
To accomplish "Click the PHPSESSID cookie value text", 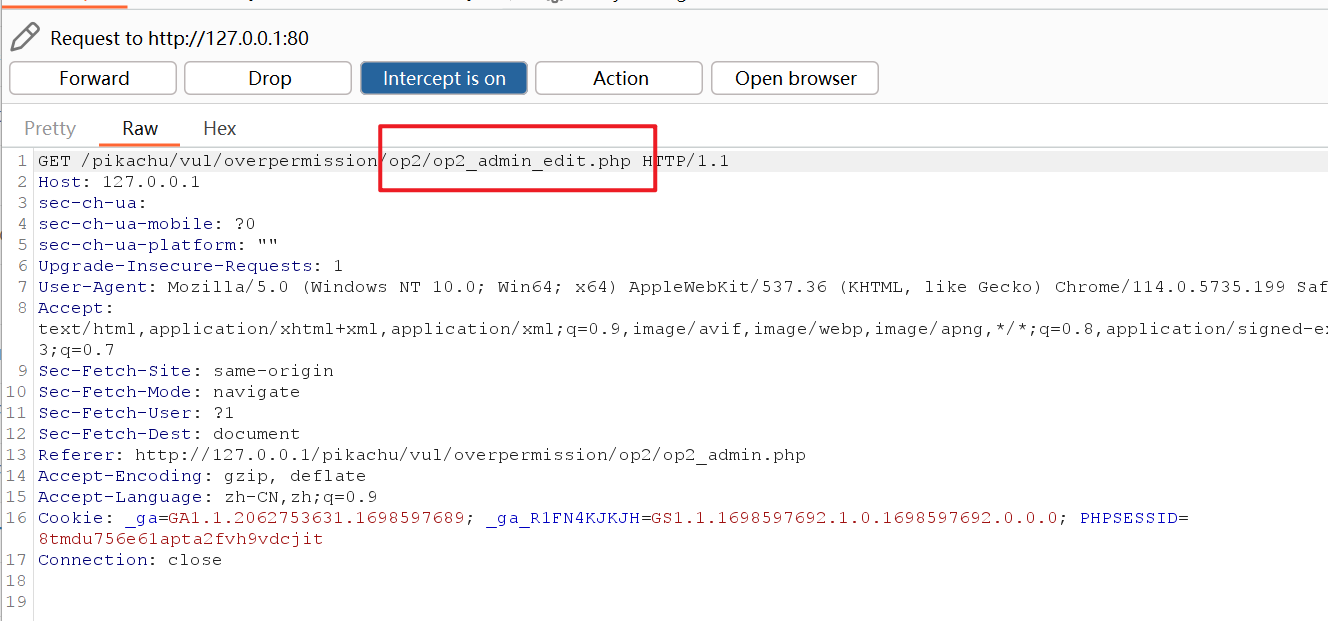I will tap(180, 539).
